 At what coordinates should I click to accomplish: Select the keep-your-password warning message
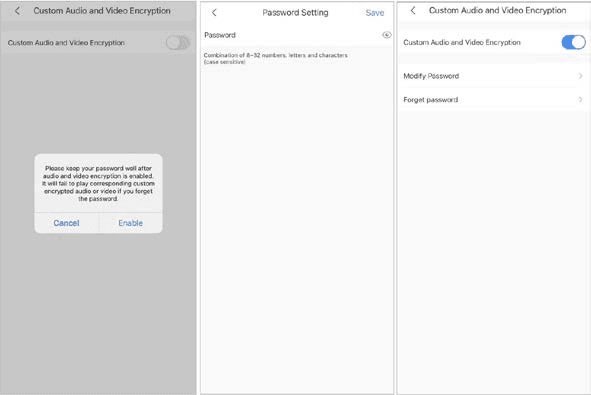coord(98,184)
